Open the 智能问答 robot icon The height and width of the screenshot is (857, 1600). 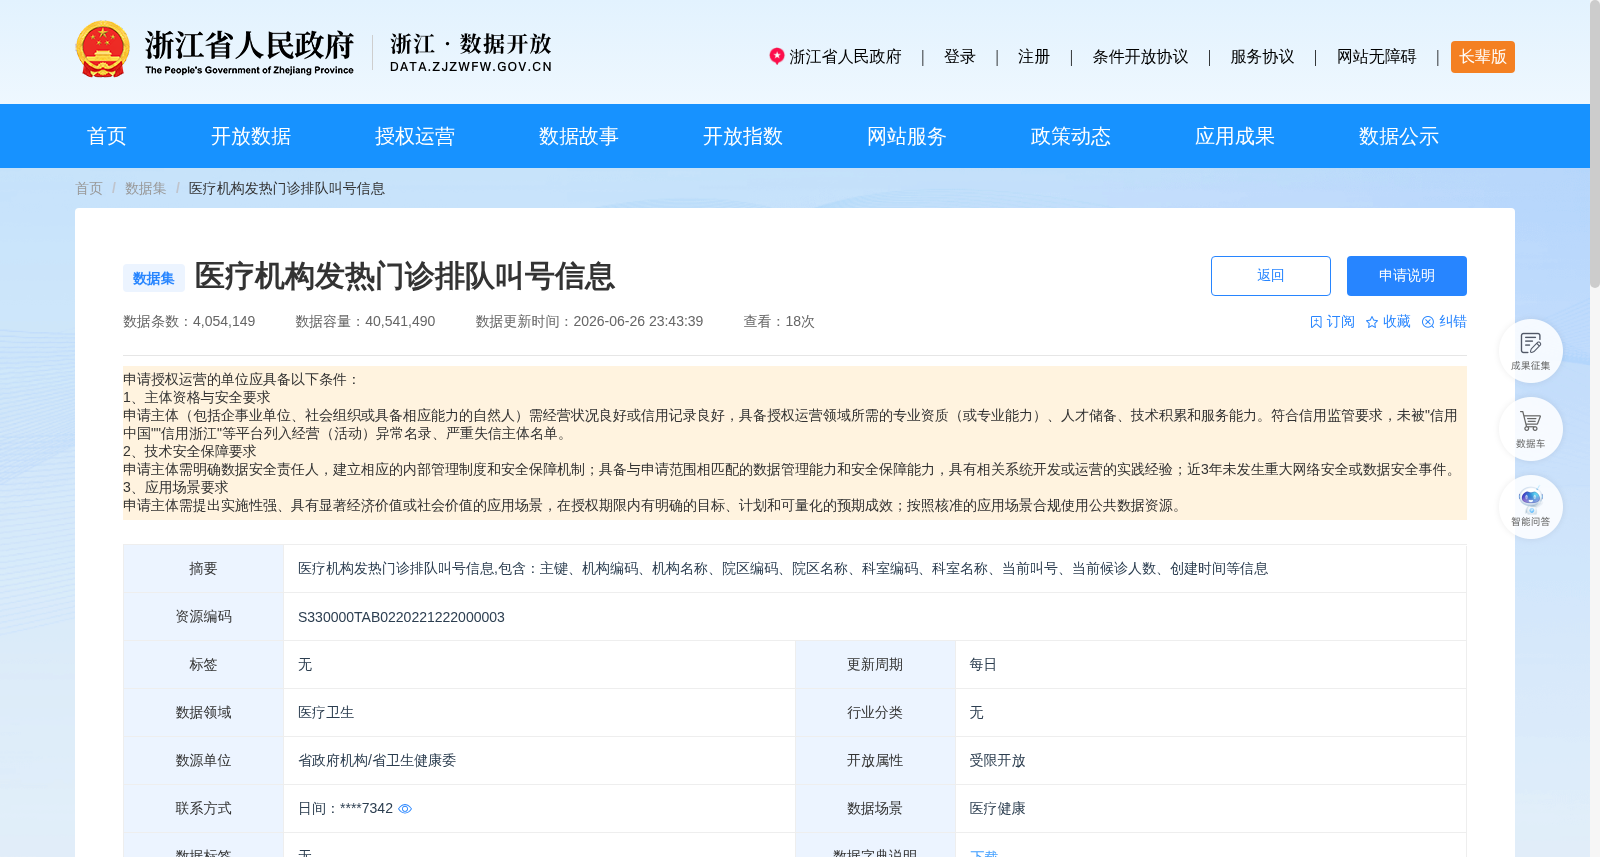(x=1530, y=507)
